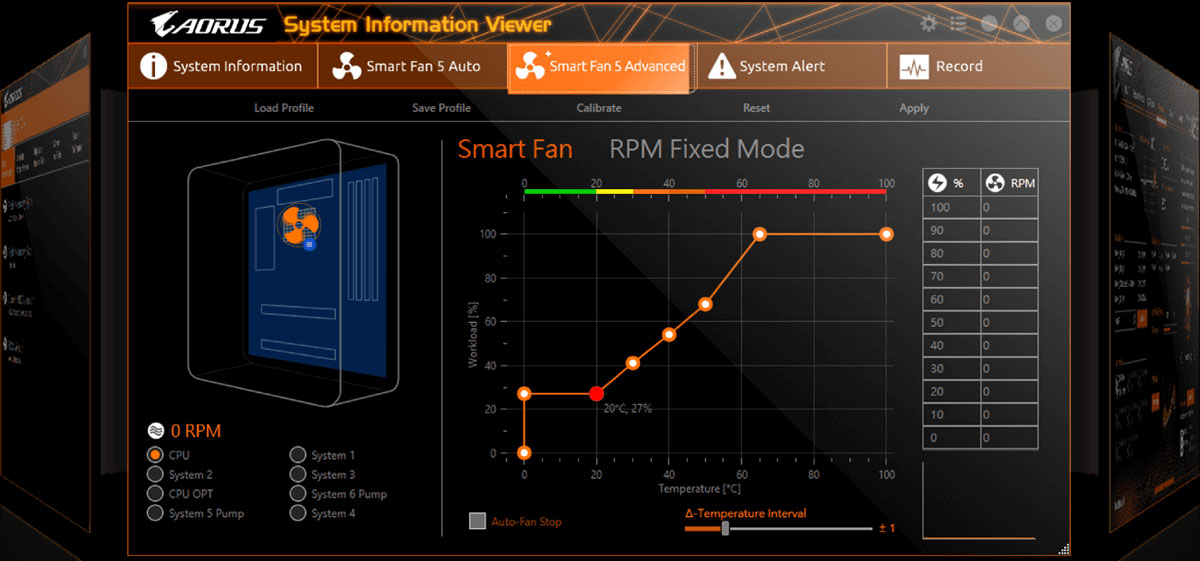This screenshot has width=1200, height=561.
Task: Select the red 20°C, 27% curve point
Action: tap(597, 394)
